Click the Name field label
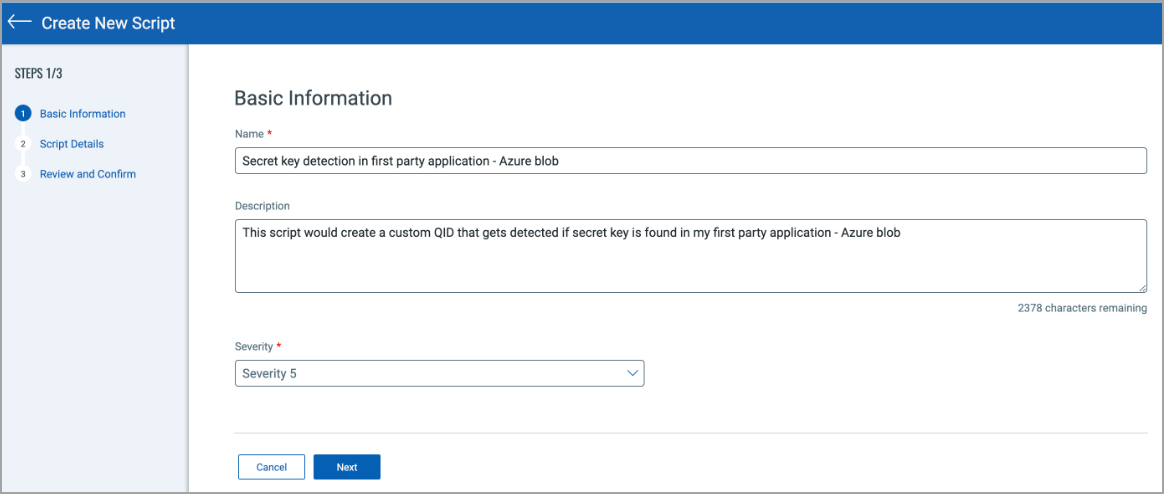 tap(249, 134)
